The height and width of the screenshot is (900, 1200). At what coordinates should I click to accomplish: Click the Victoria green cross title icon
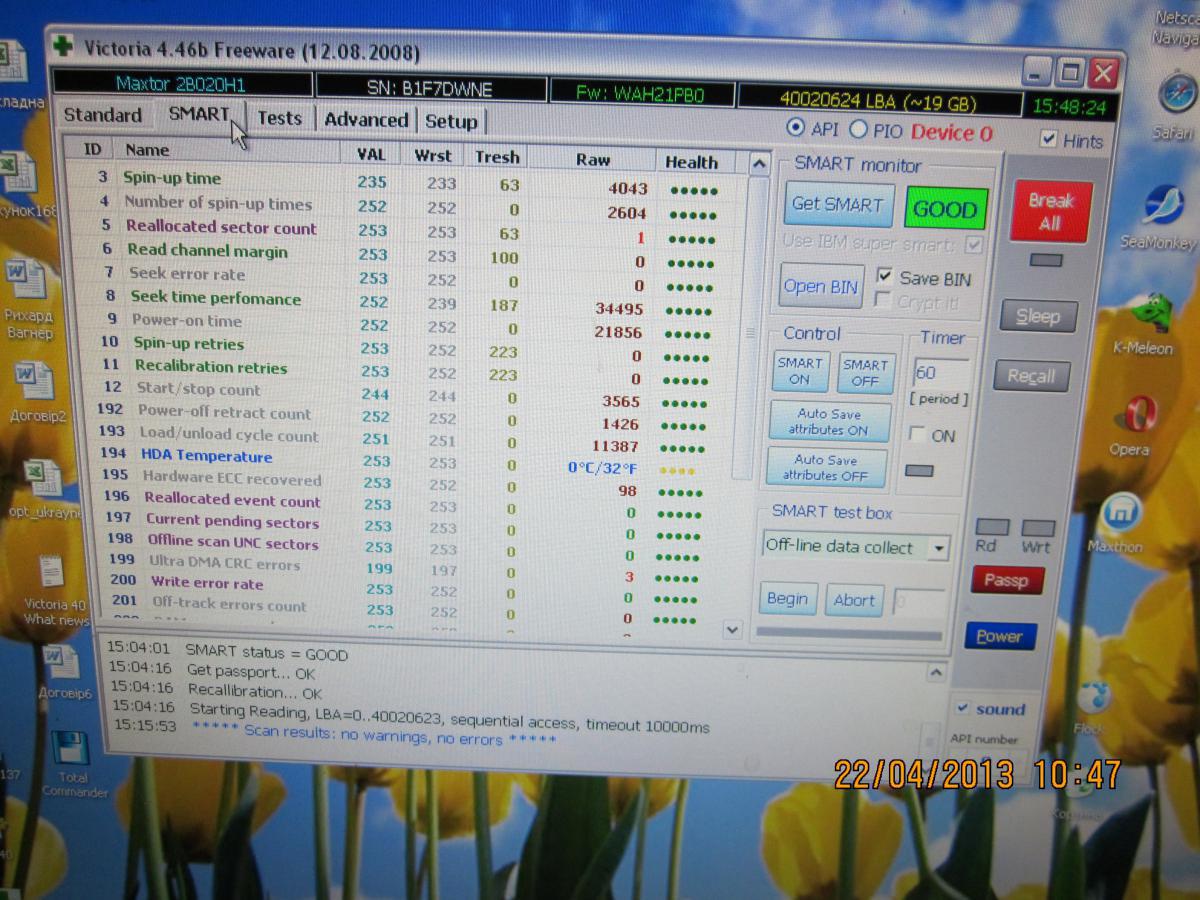click(64, 47)
